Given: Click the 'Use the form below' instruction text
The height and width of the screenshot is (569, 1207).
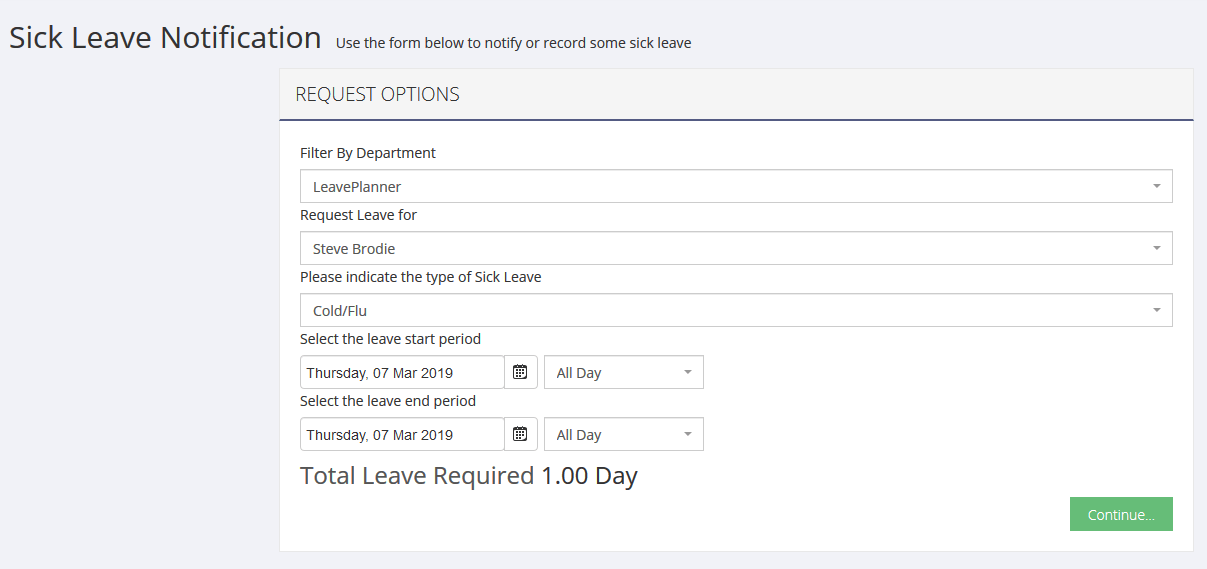Looking at the screenshot, I should click(x=513, y=43).
